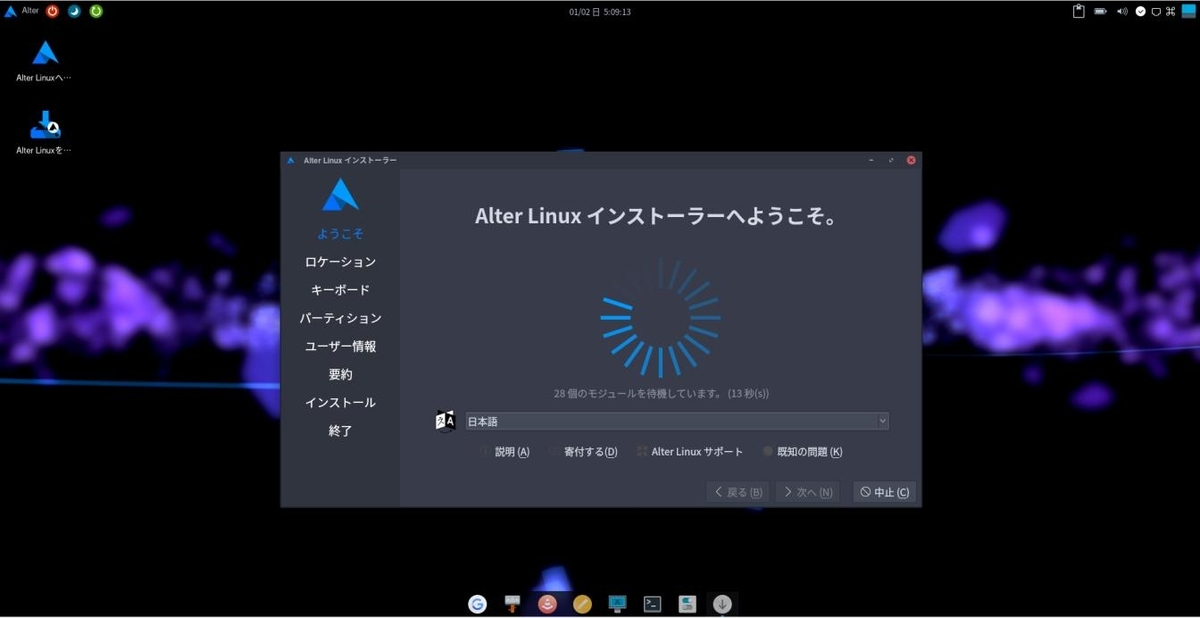
Task: Open the 日本語 language dropdown
Action: pos(677,421)
